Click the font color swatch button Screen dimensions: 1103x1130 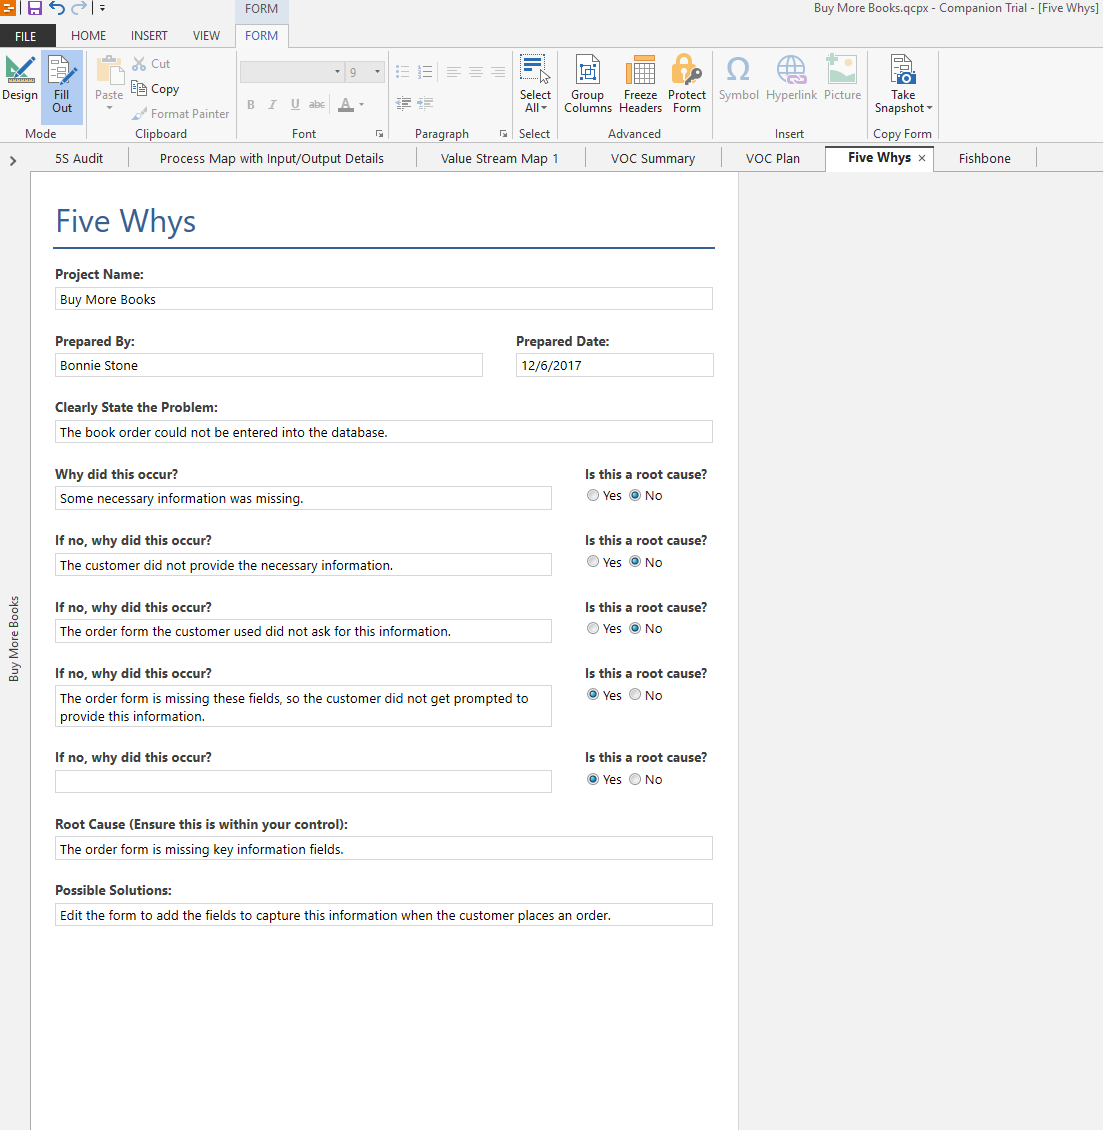pos(346,104)
